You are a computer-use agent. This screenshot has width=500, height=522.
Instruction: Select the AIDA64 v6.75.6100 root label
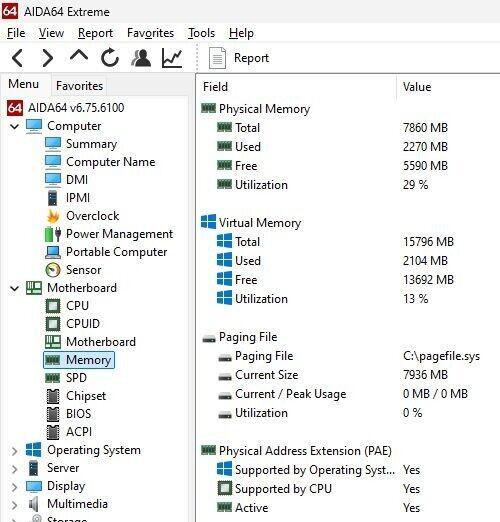click(x=76, y=108)
